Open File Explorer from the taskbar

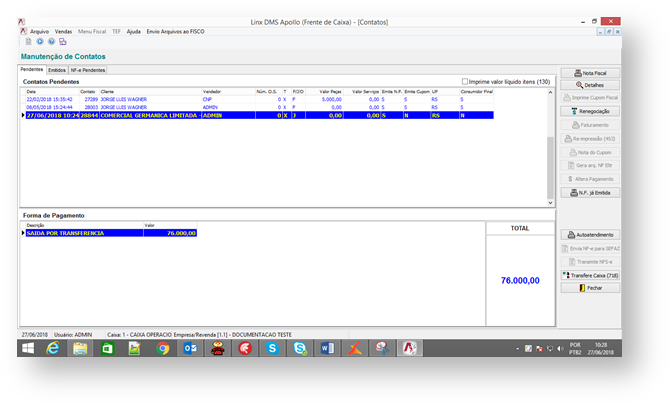click(80, 349)
